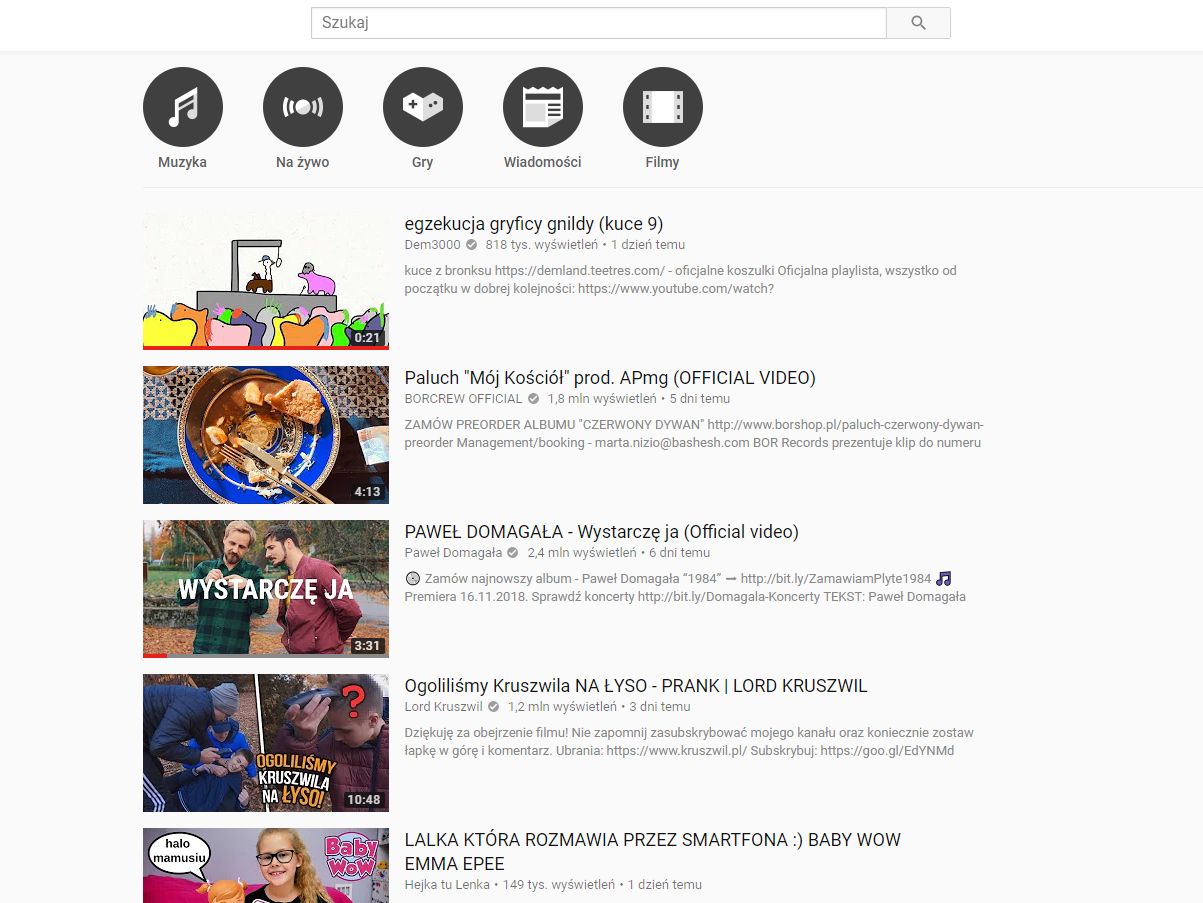Click description starting 'kuce z bronksu'

click(x=680, y=280)
